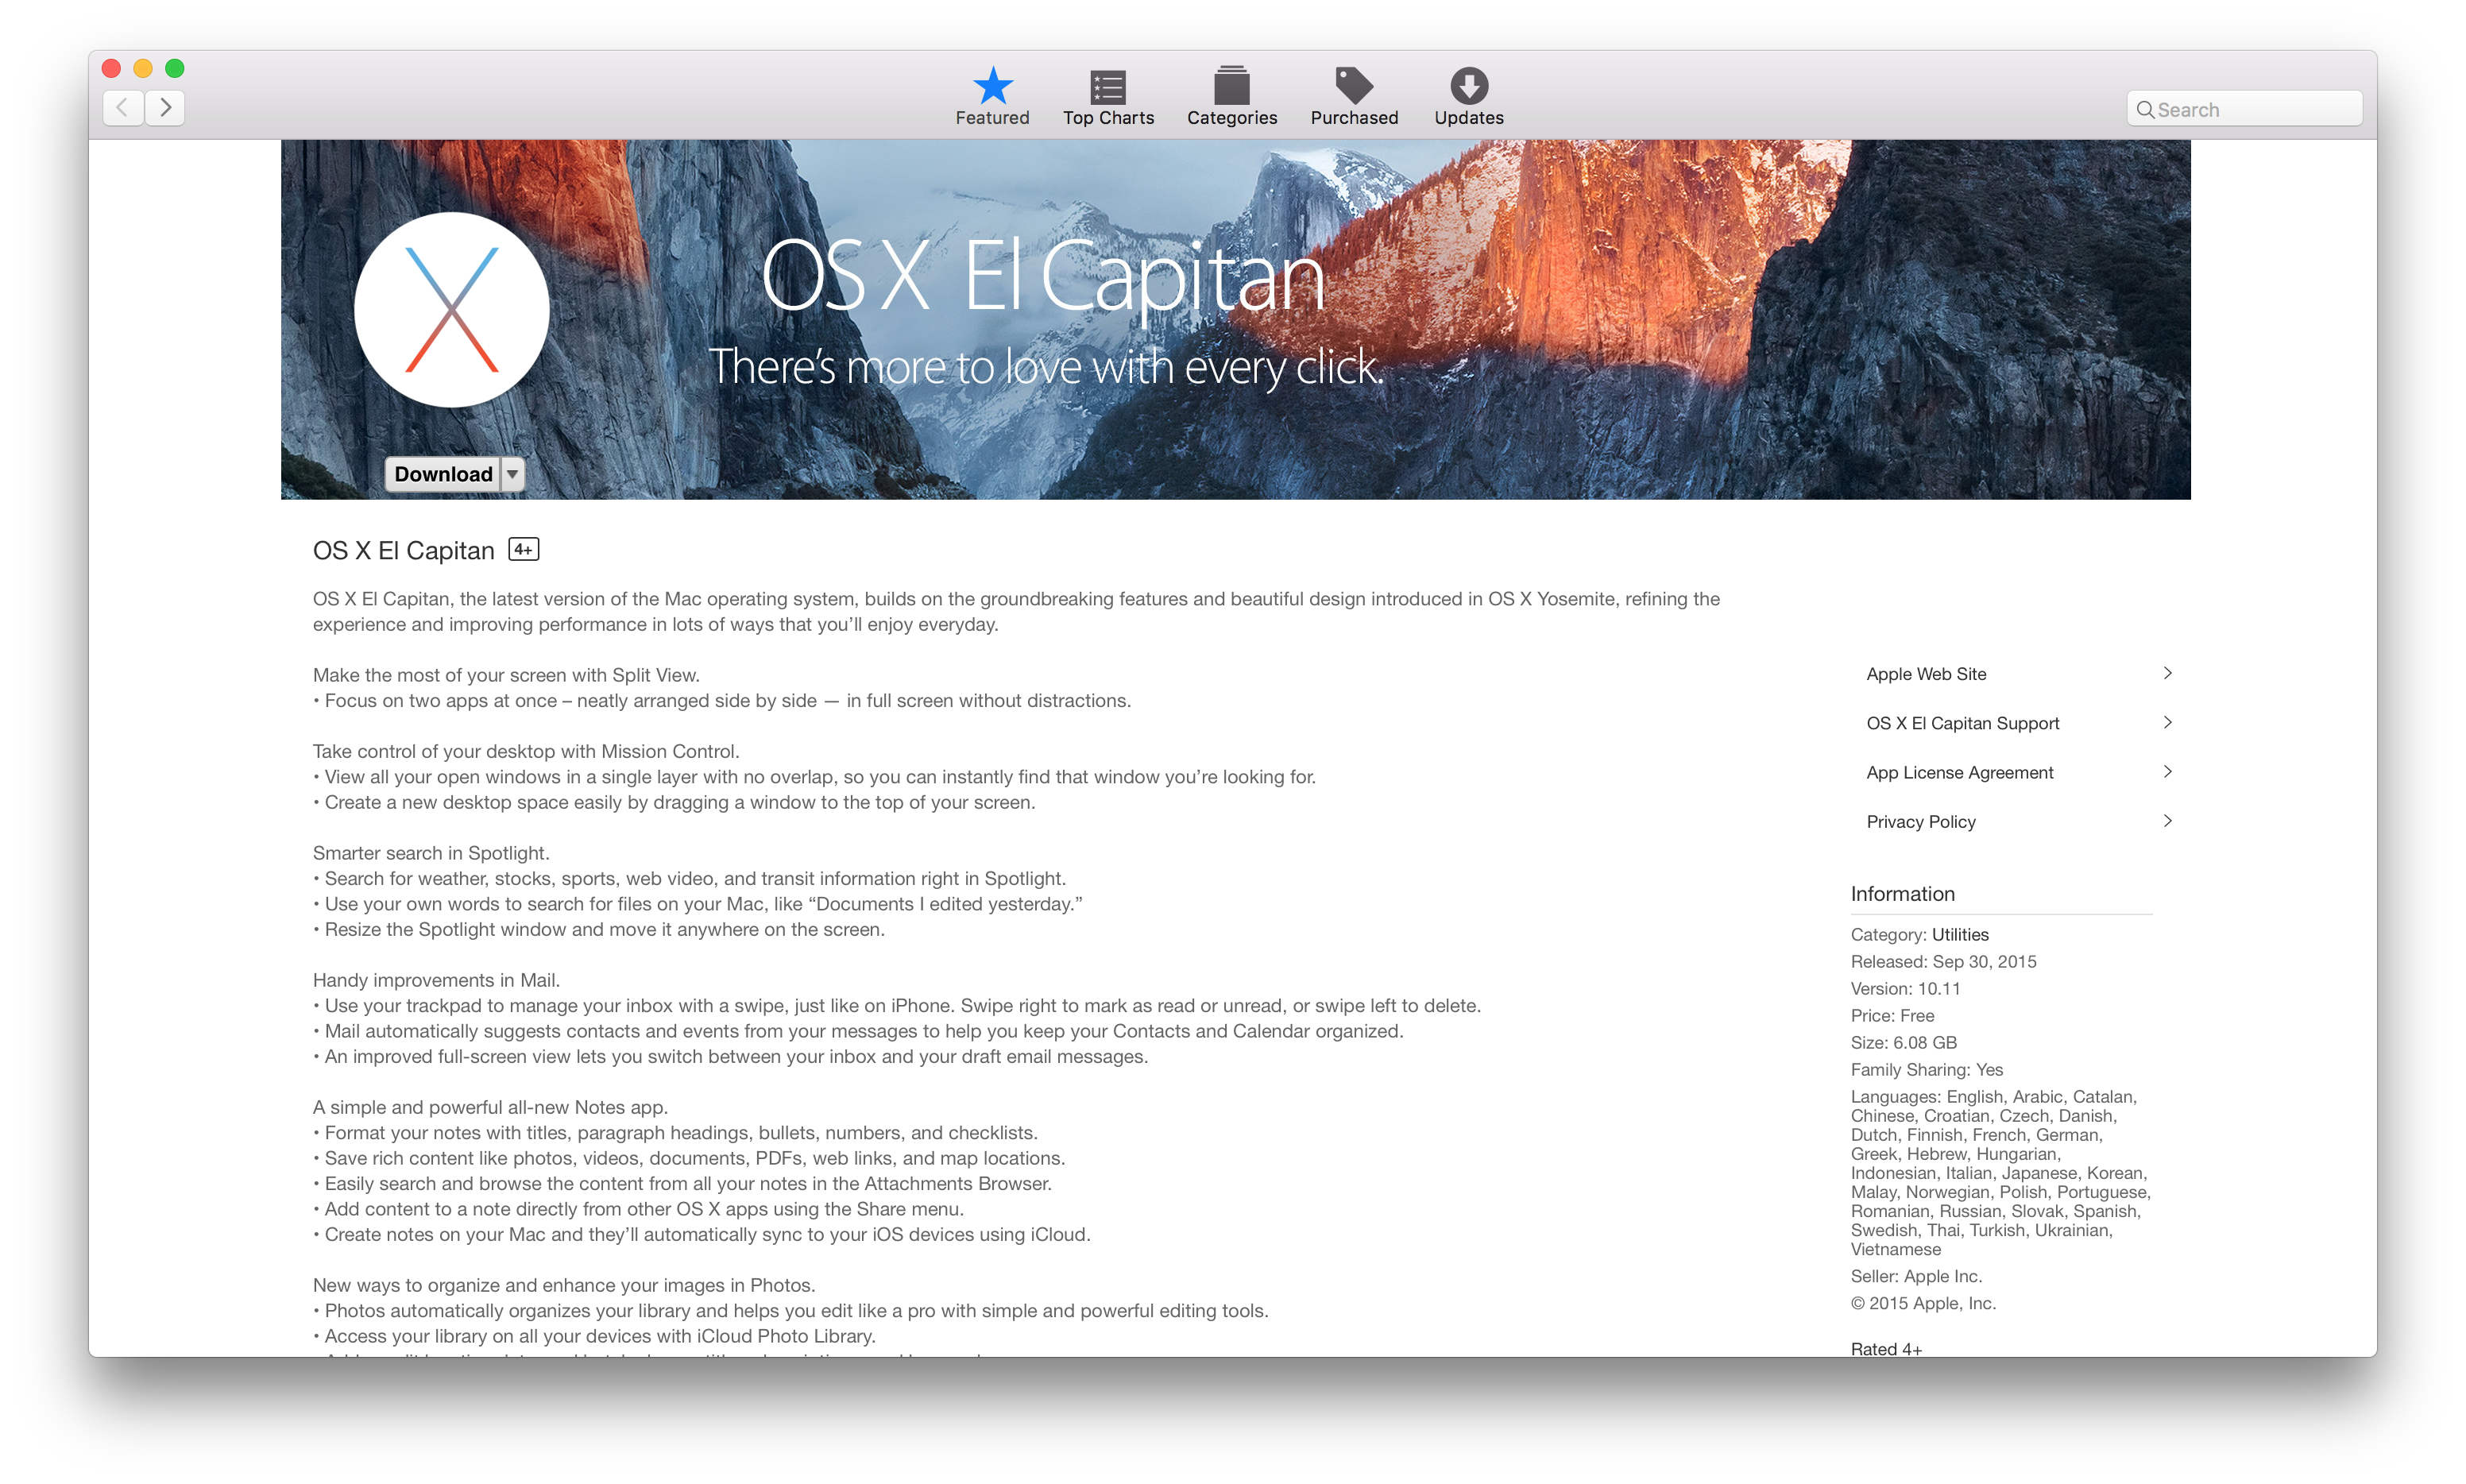Minimize the App Store window
Screen dimensions: 2466x1484
pyautogui.click(x=143, y=68)
